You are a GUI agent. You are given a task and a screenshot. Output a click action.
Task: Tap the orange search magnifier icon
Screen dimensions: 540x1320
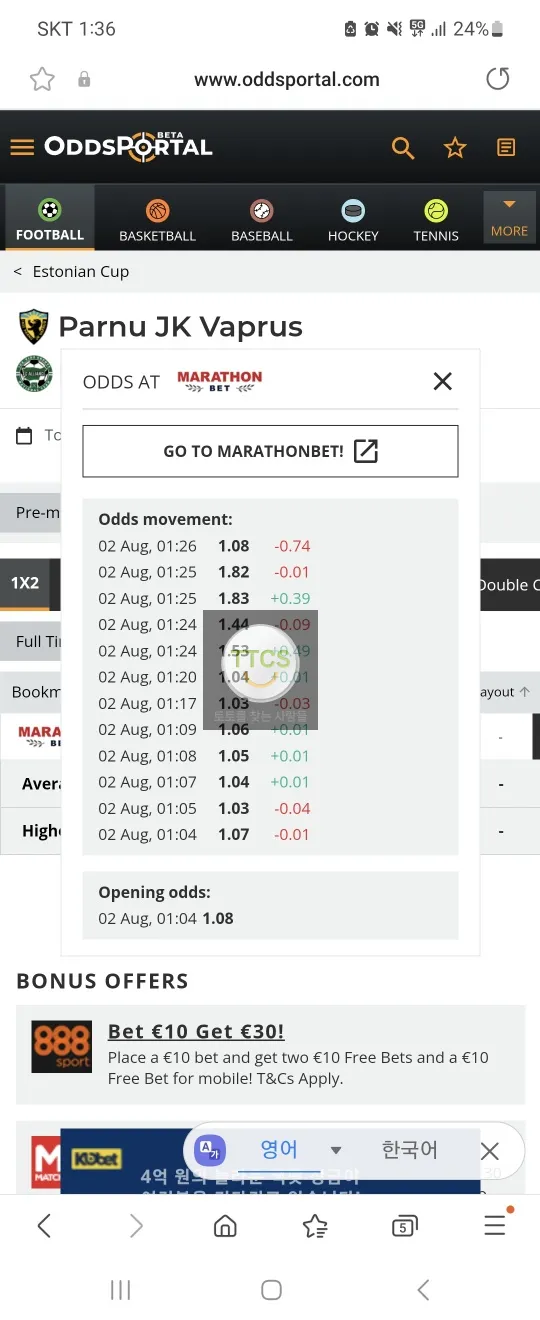coord(403,148)
